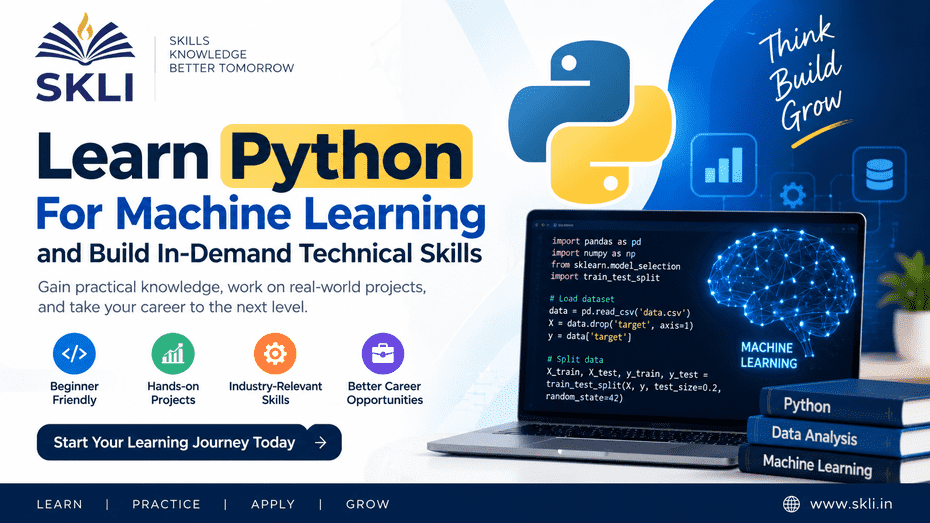Screen dimensions: 930x523
Task: Click the orange gear Industry-Relevant Skills icon
Action: (x=275, y=353)
